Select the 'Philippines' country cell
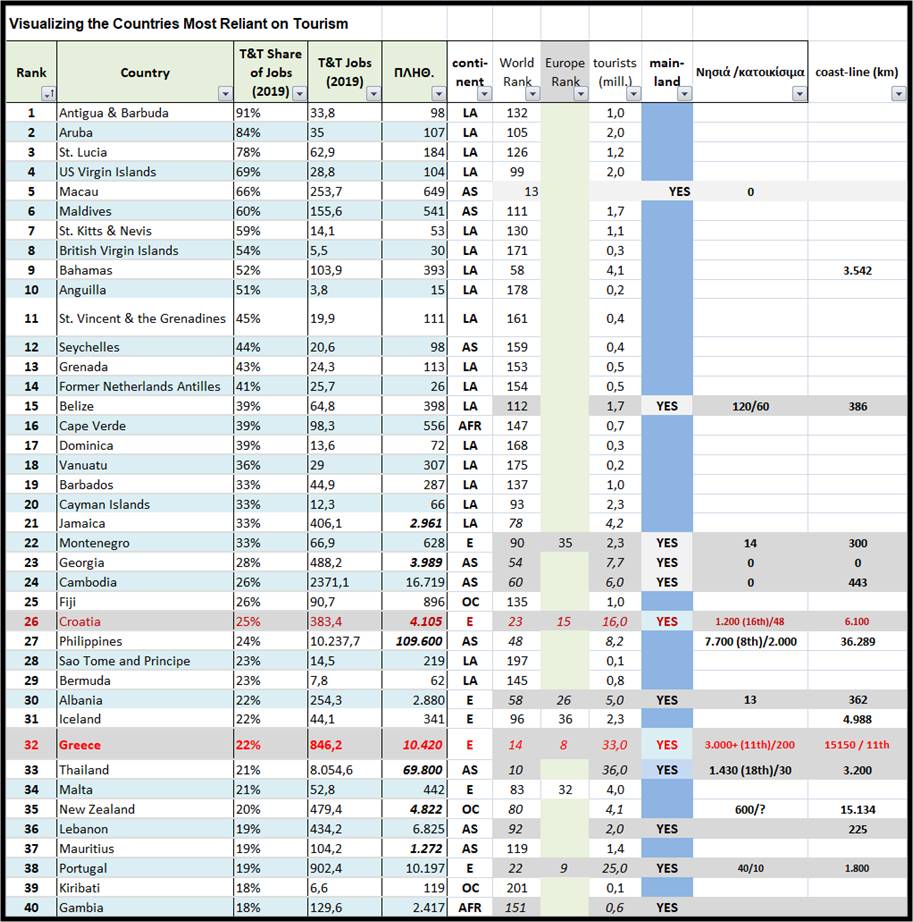 (145, 642)
